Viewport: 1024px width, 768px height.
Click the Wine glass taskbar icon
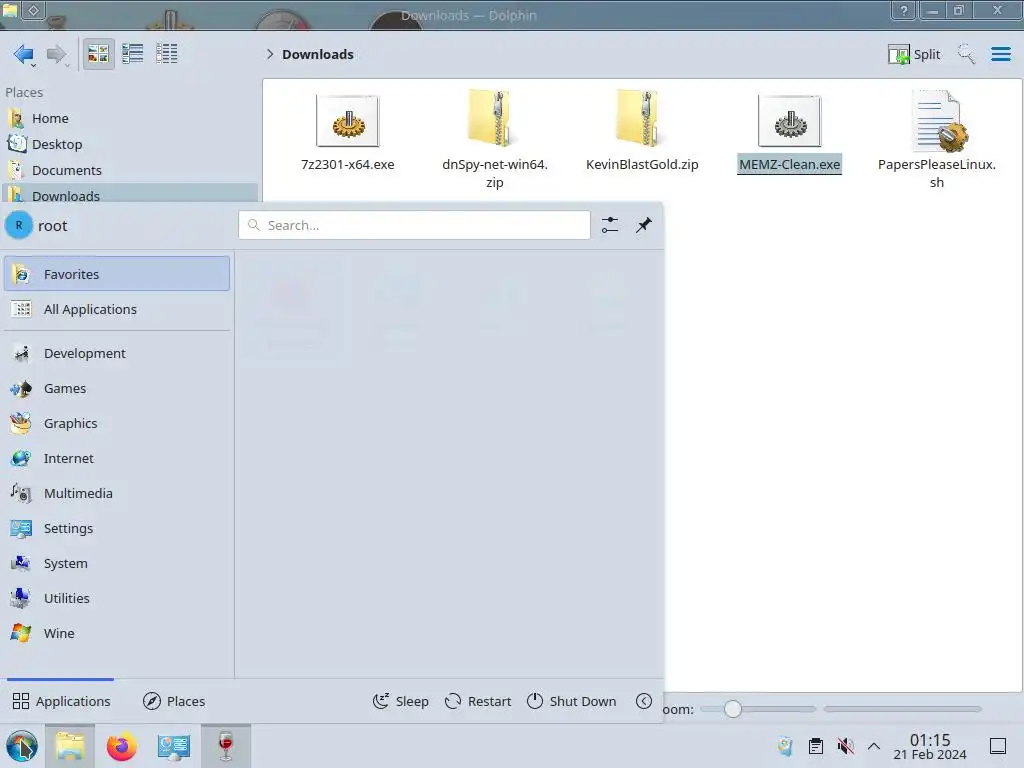(x=225, y=746)
